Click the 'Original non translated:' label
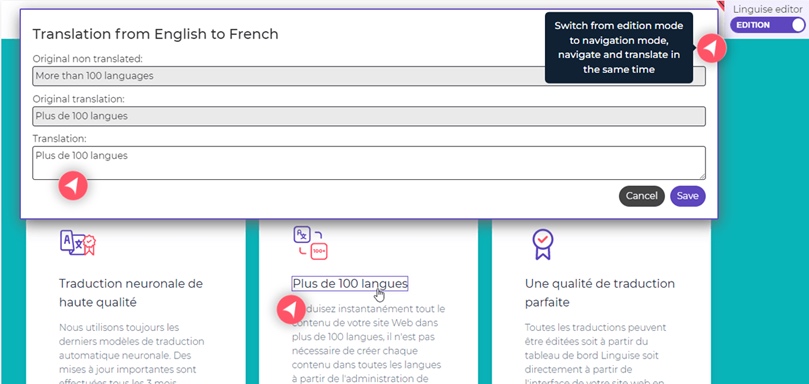This screenshot has height=384, width=809. [x=87, y=58]
